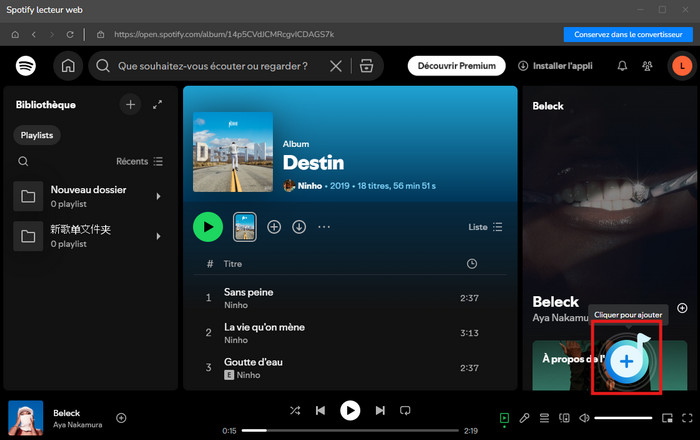Screen dimensions: 700x440
Task: Open connect to a device icon
Action: click(564, 418)
